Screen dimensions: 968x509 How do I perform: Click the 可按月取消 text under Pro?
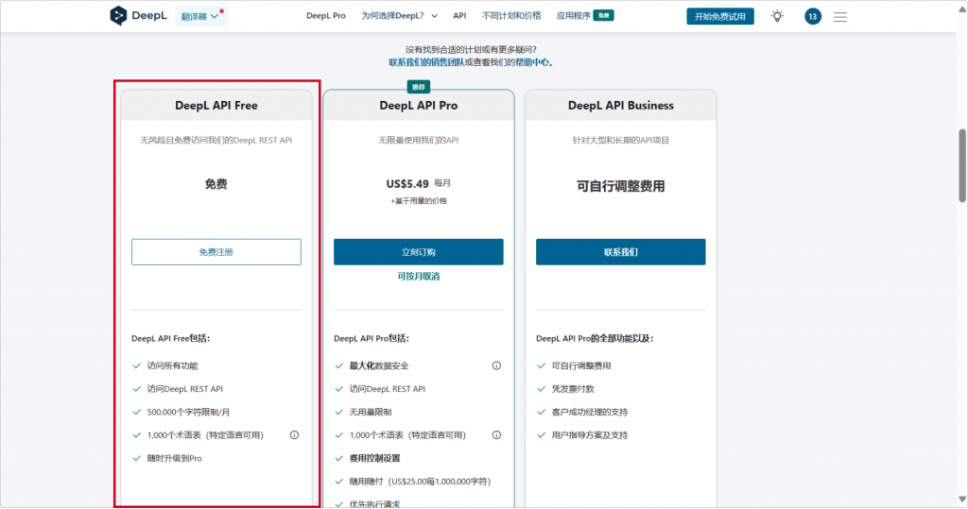[419, 276]
